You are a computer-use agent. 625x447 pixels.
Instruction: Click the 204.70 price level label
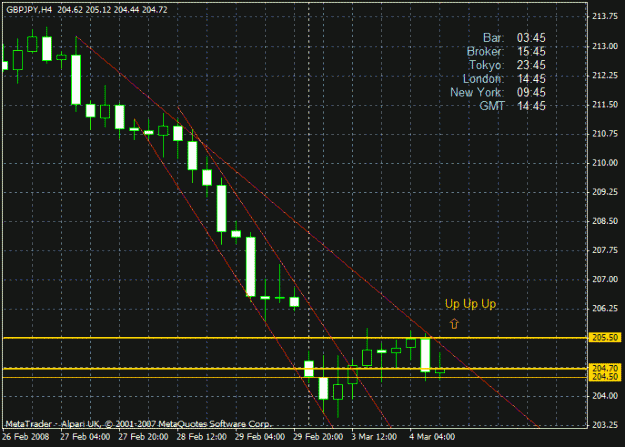pyautogui.click(x=605, y=368)
